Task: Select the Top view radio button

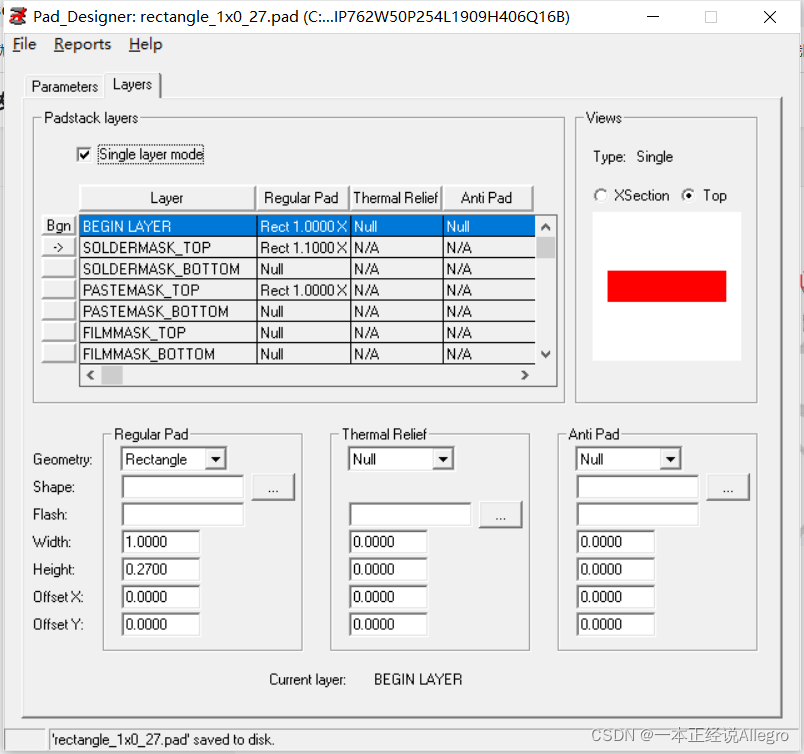Action: click(x=688, y=195)
